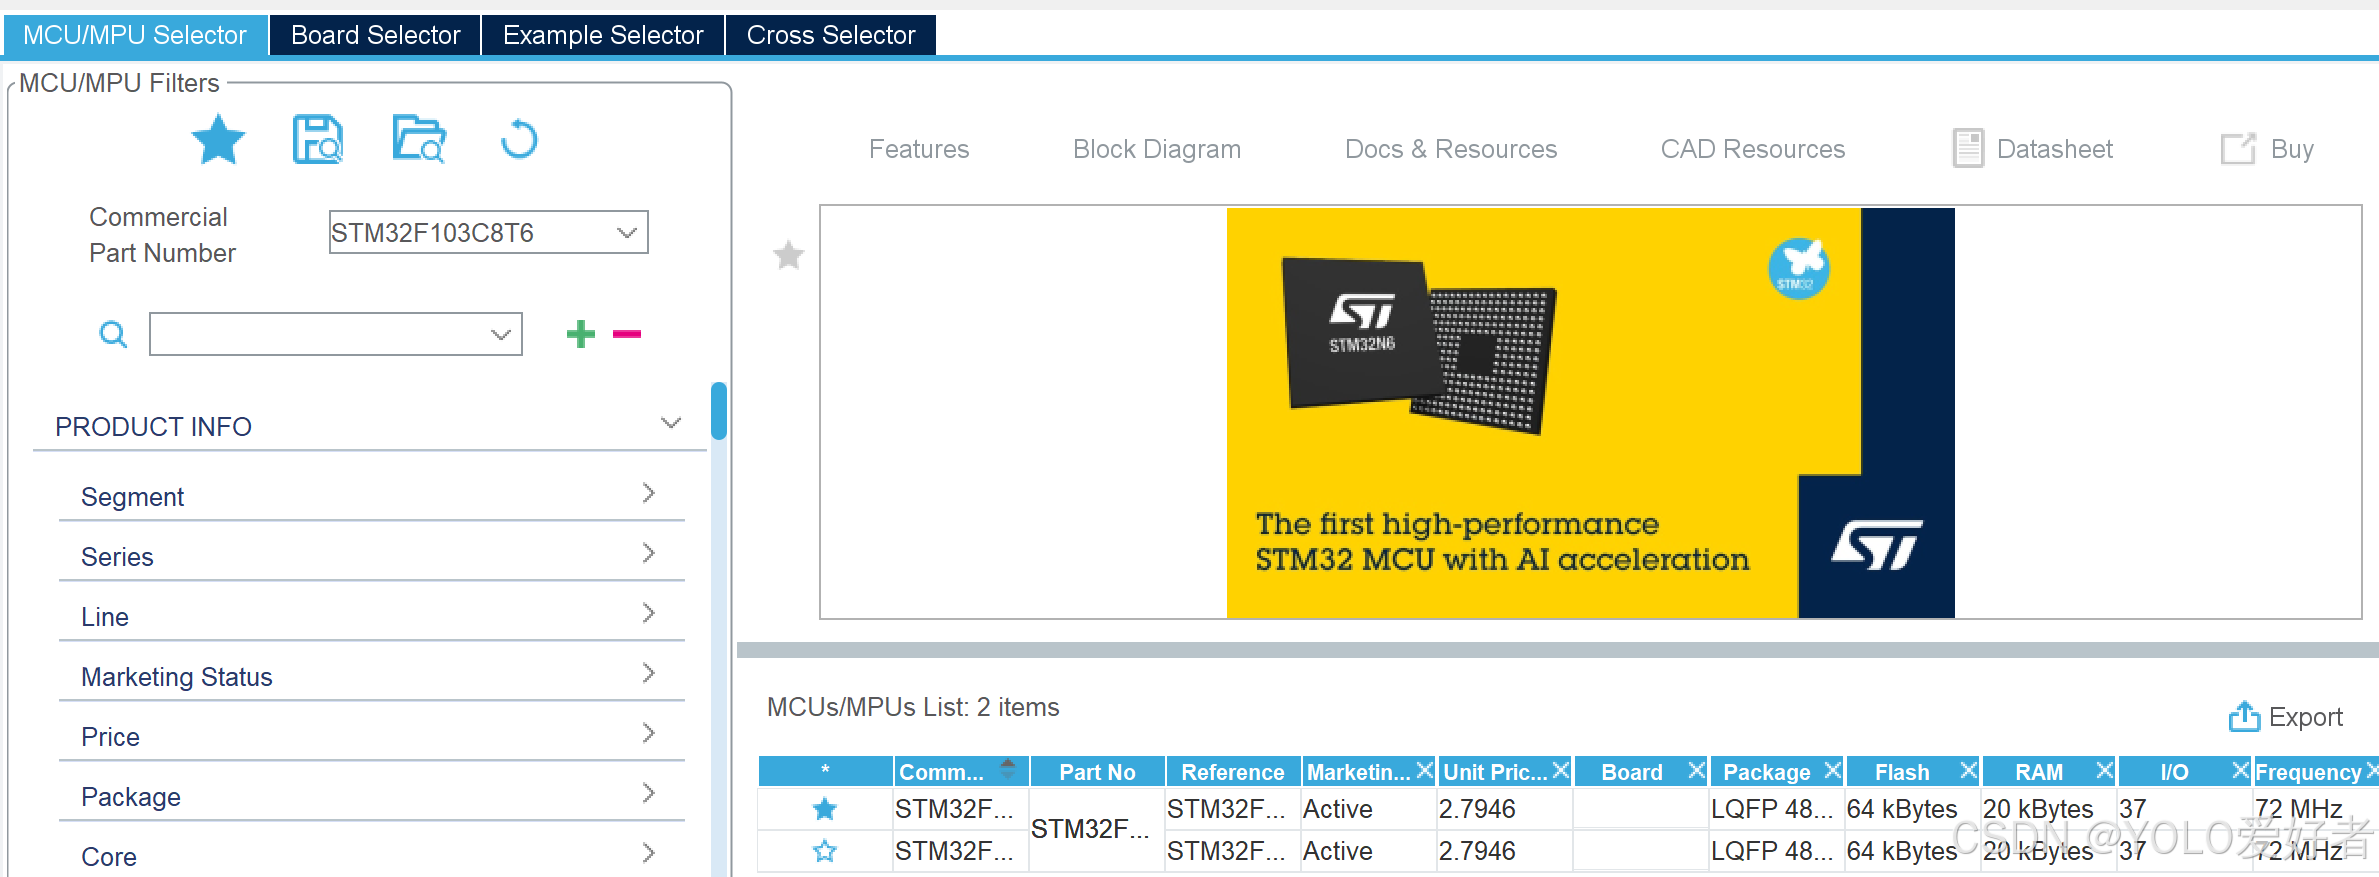2379x877 pixels.
Task: Select the merged STM32F... Part No cell
Action: 1097,829
